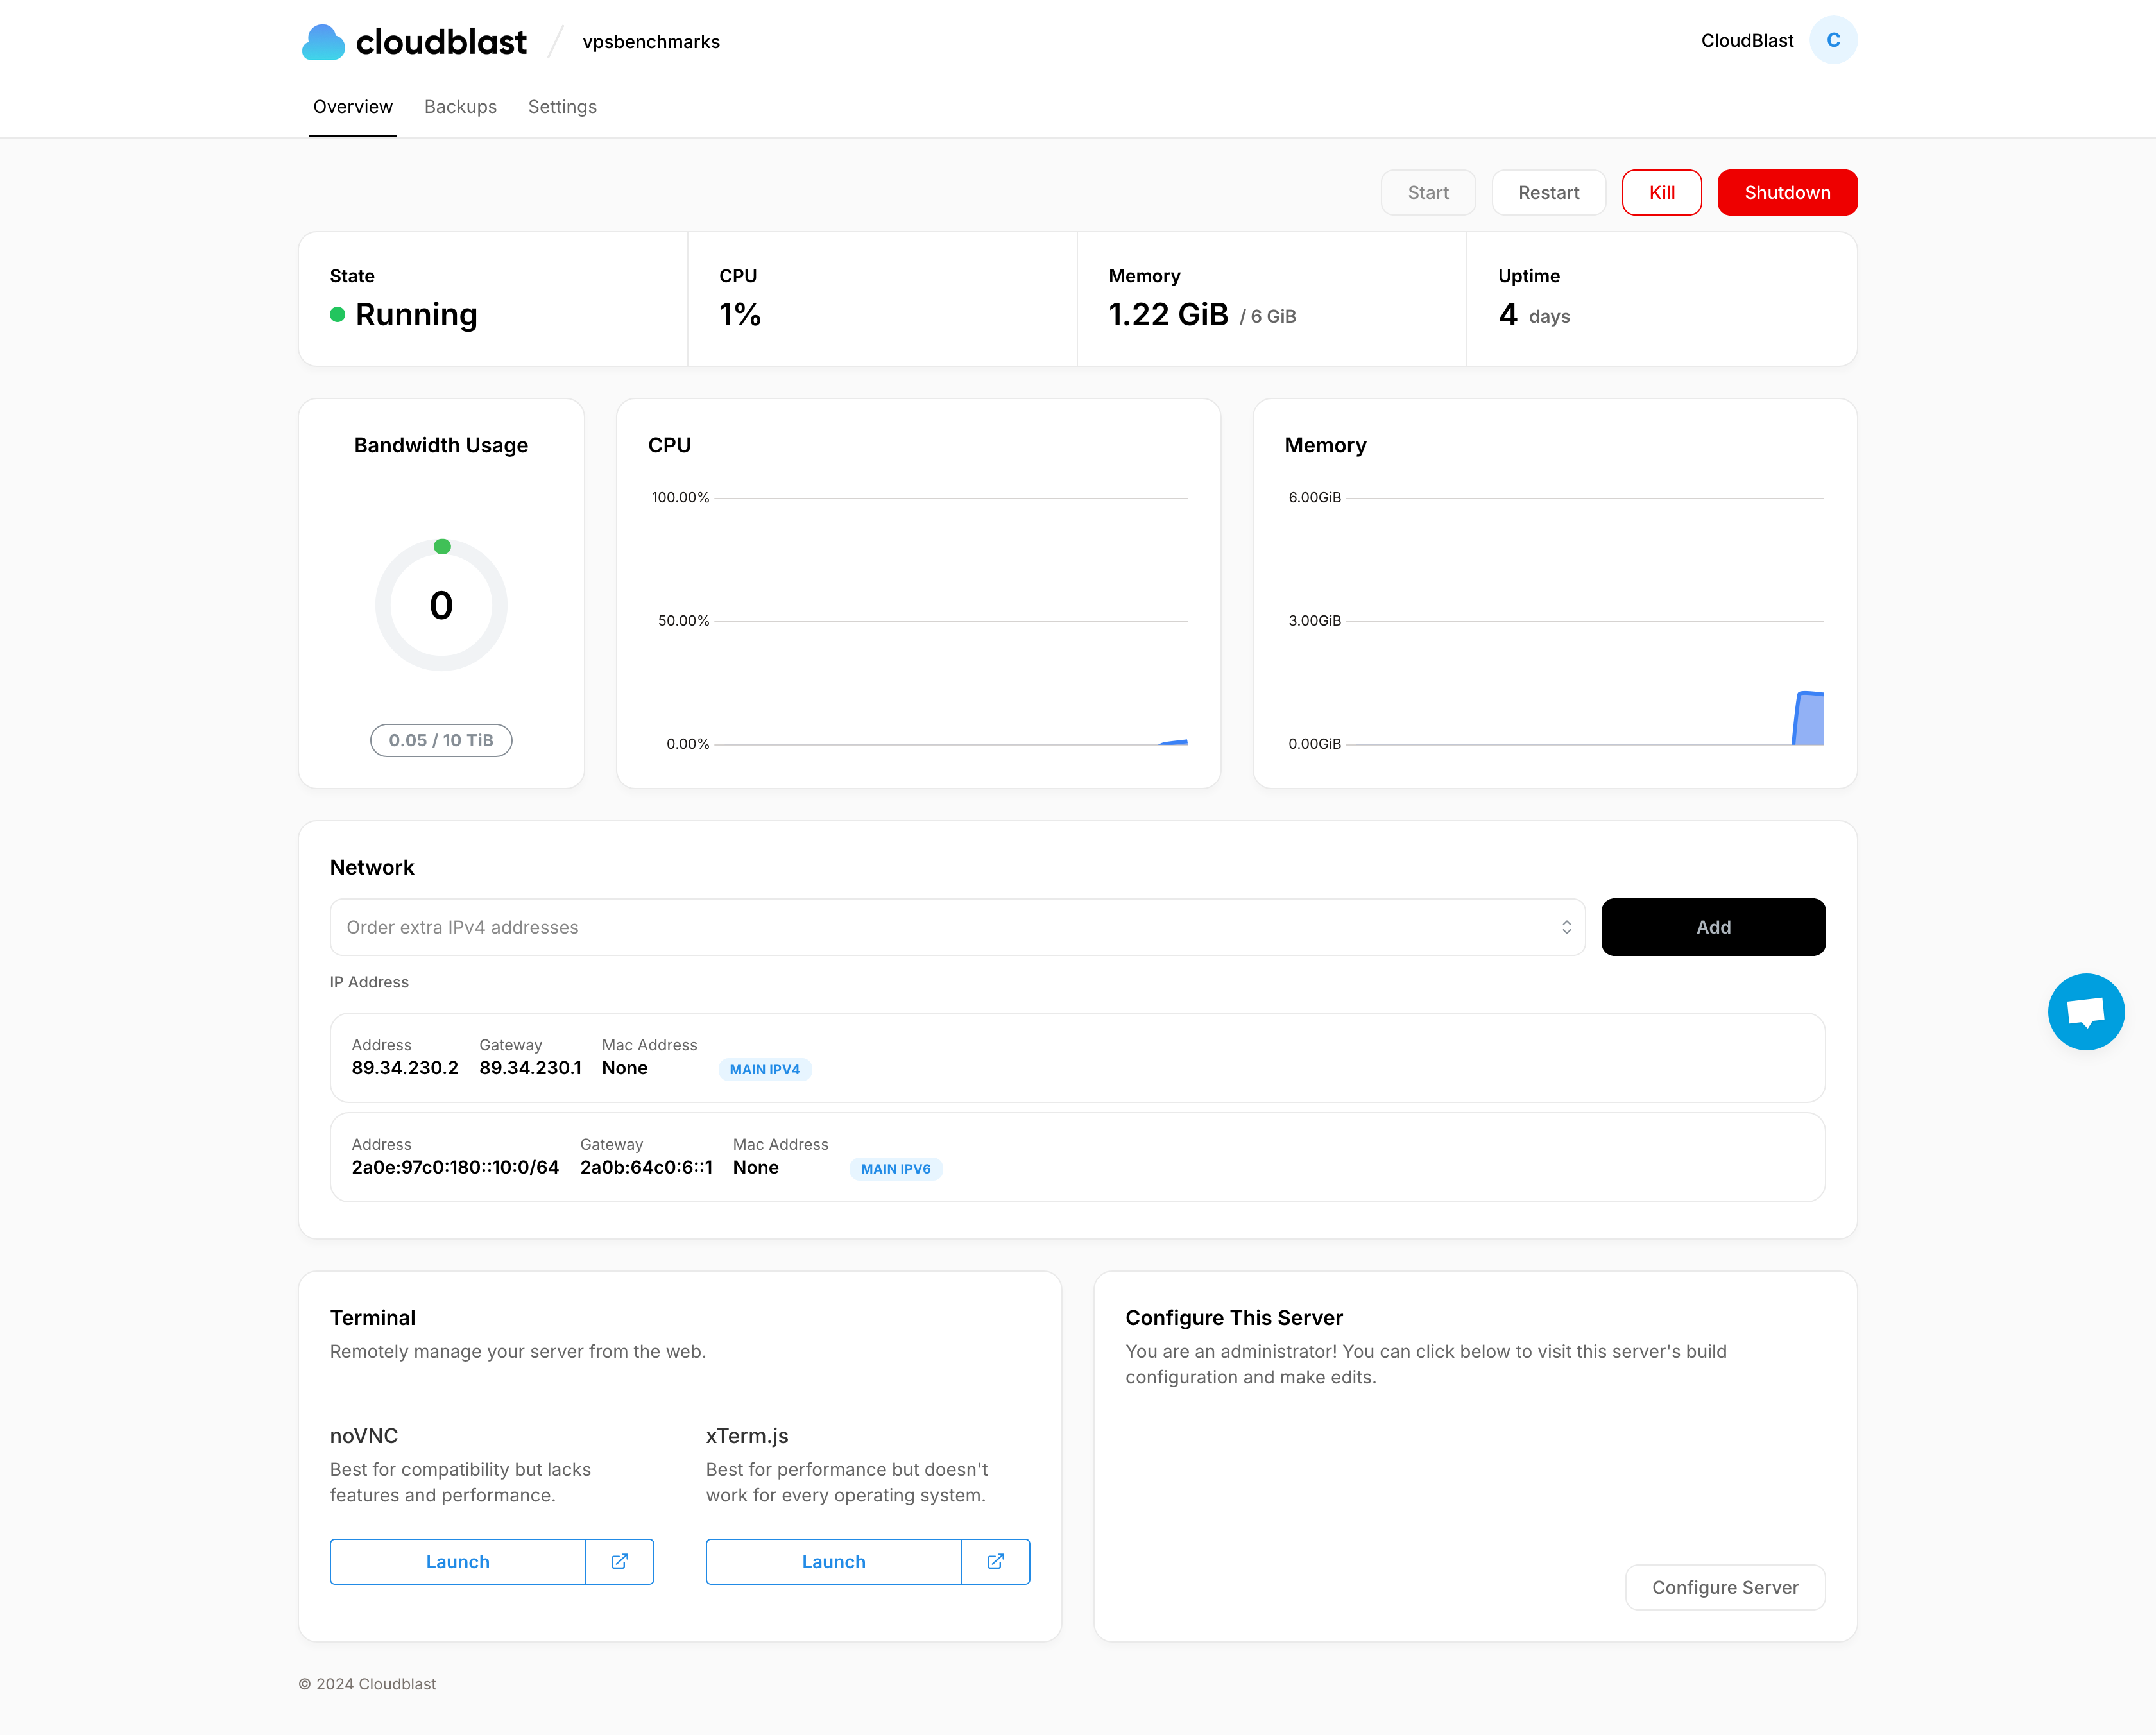Click the Memory chart 3.00GiB label

coord(1314,621)
